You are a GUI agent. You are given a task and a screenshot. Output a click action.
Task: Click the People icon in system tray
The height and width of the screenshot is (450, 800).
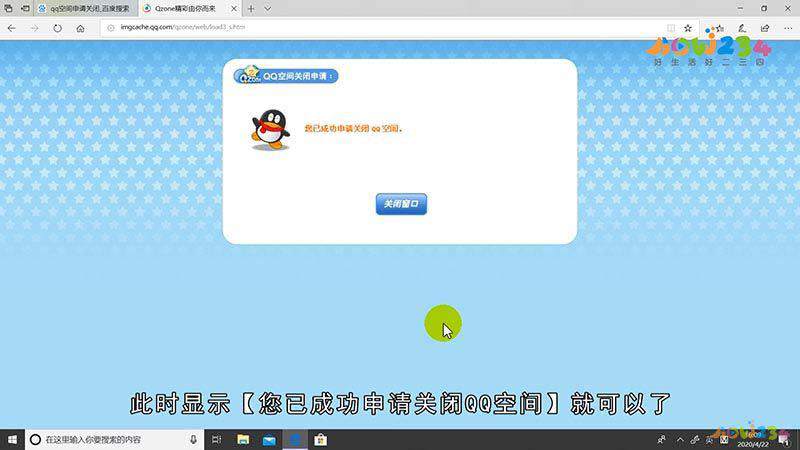[661, 439]
